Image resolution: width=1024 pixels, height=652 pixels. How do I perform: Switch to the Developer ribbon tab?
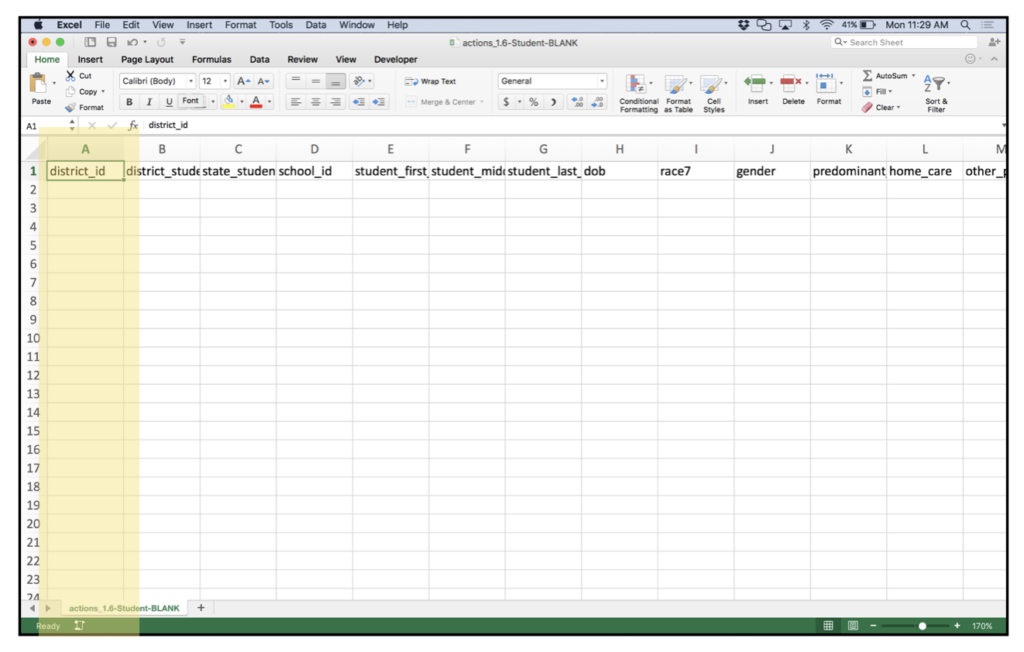396,59
